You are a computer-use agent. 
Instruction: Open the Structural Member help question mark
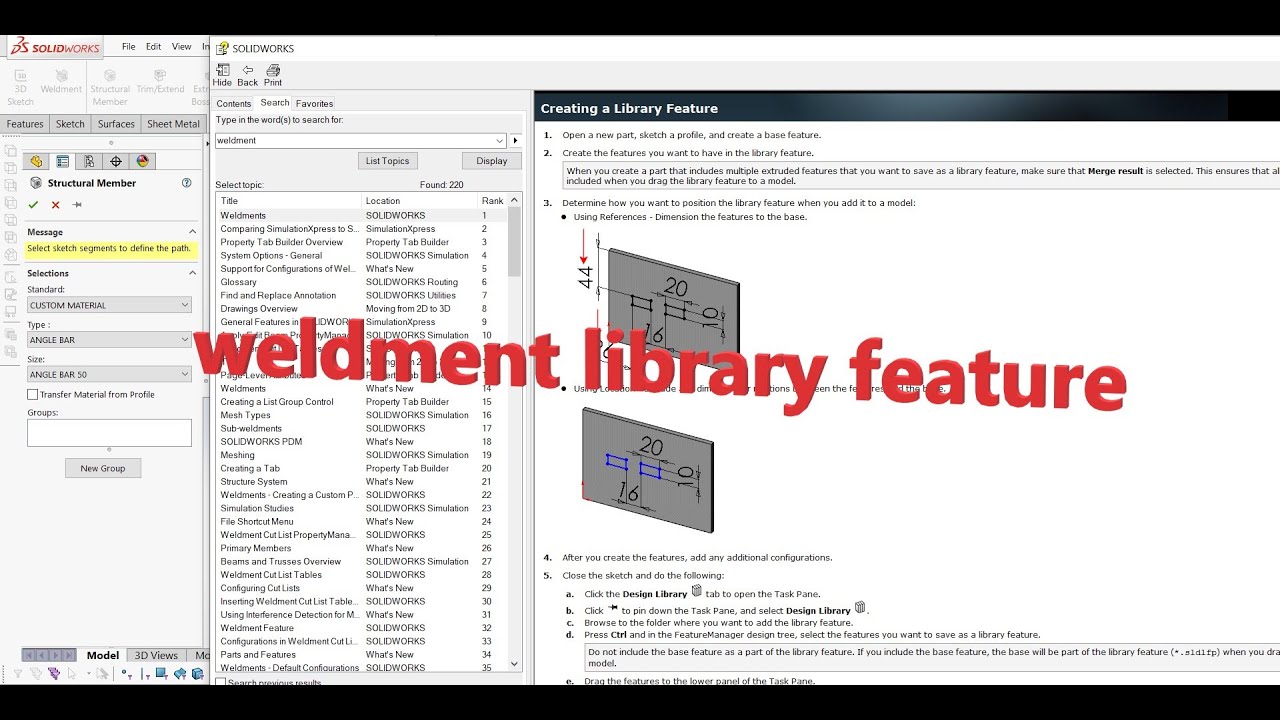(186, 183)
